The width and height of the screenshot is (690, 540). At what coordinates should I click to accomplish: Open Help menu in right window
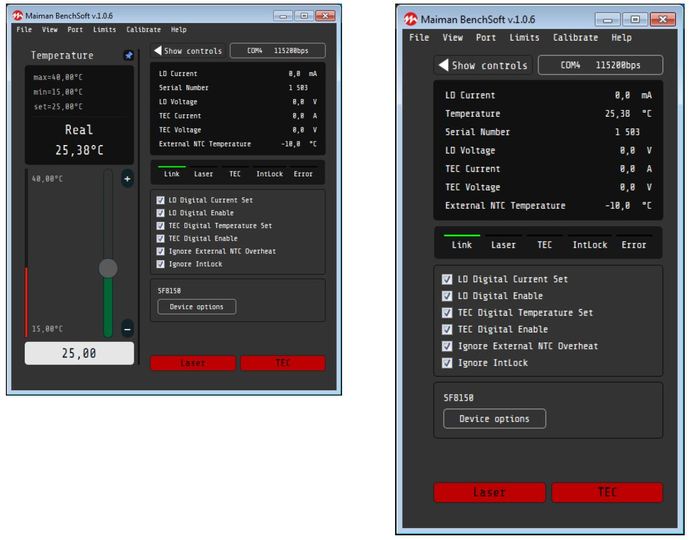[x=621, y=37]
